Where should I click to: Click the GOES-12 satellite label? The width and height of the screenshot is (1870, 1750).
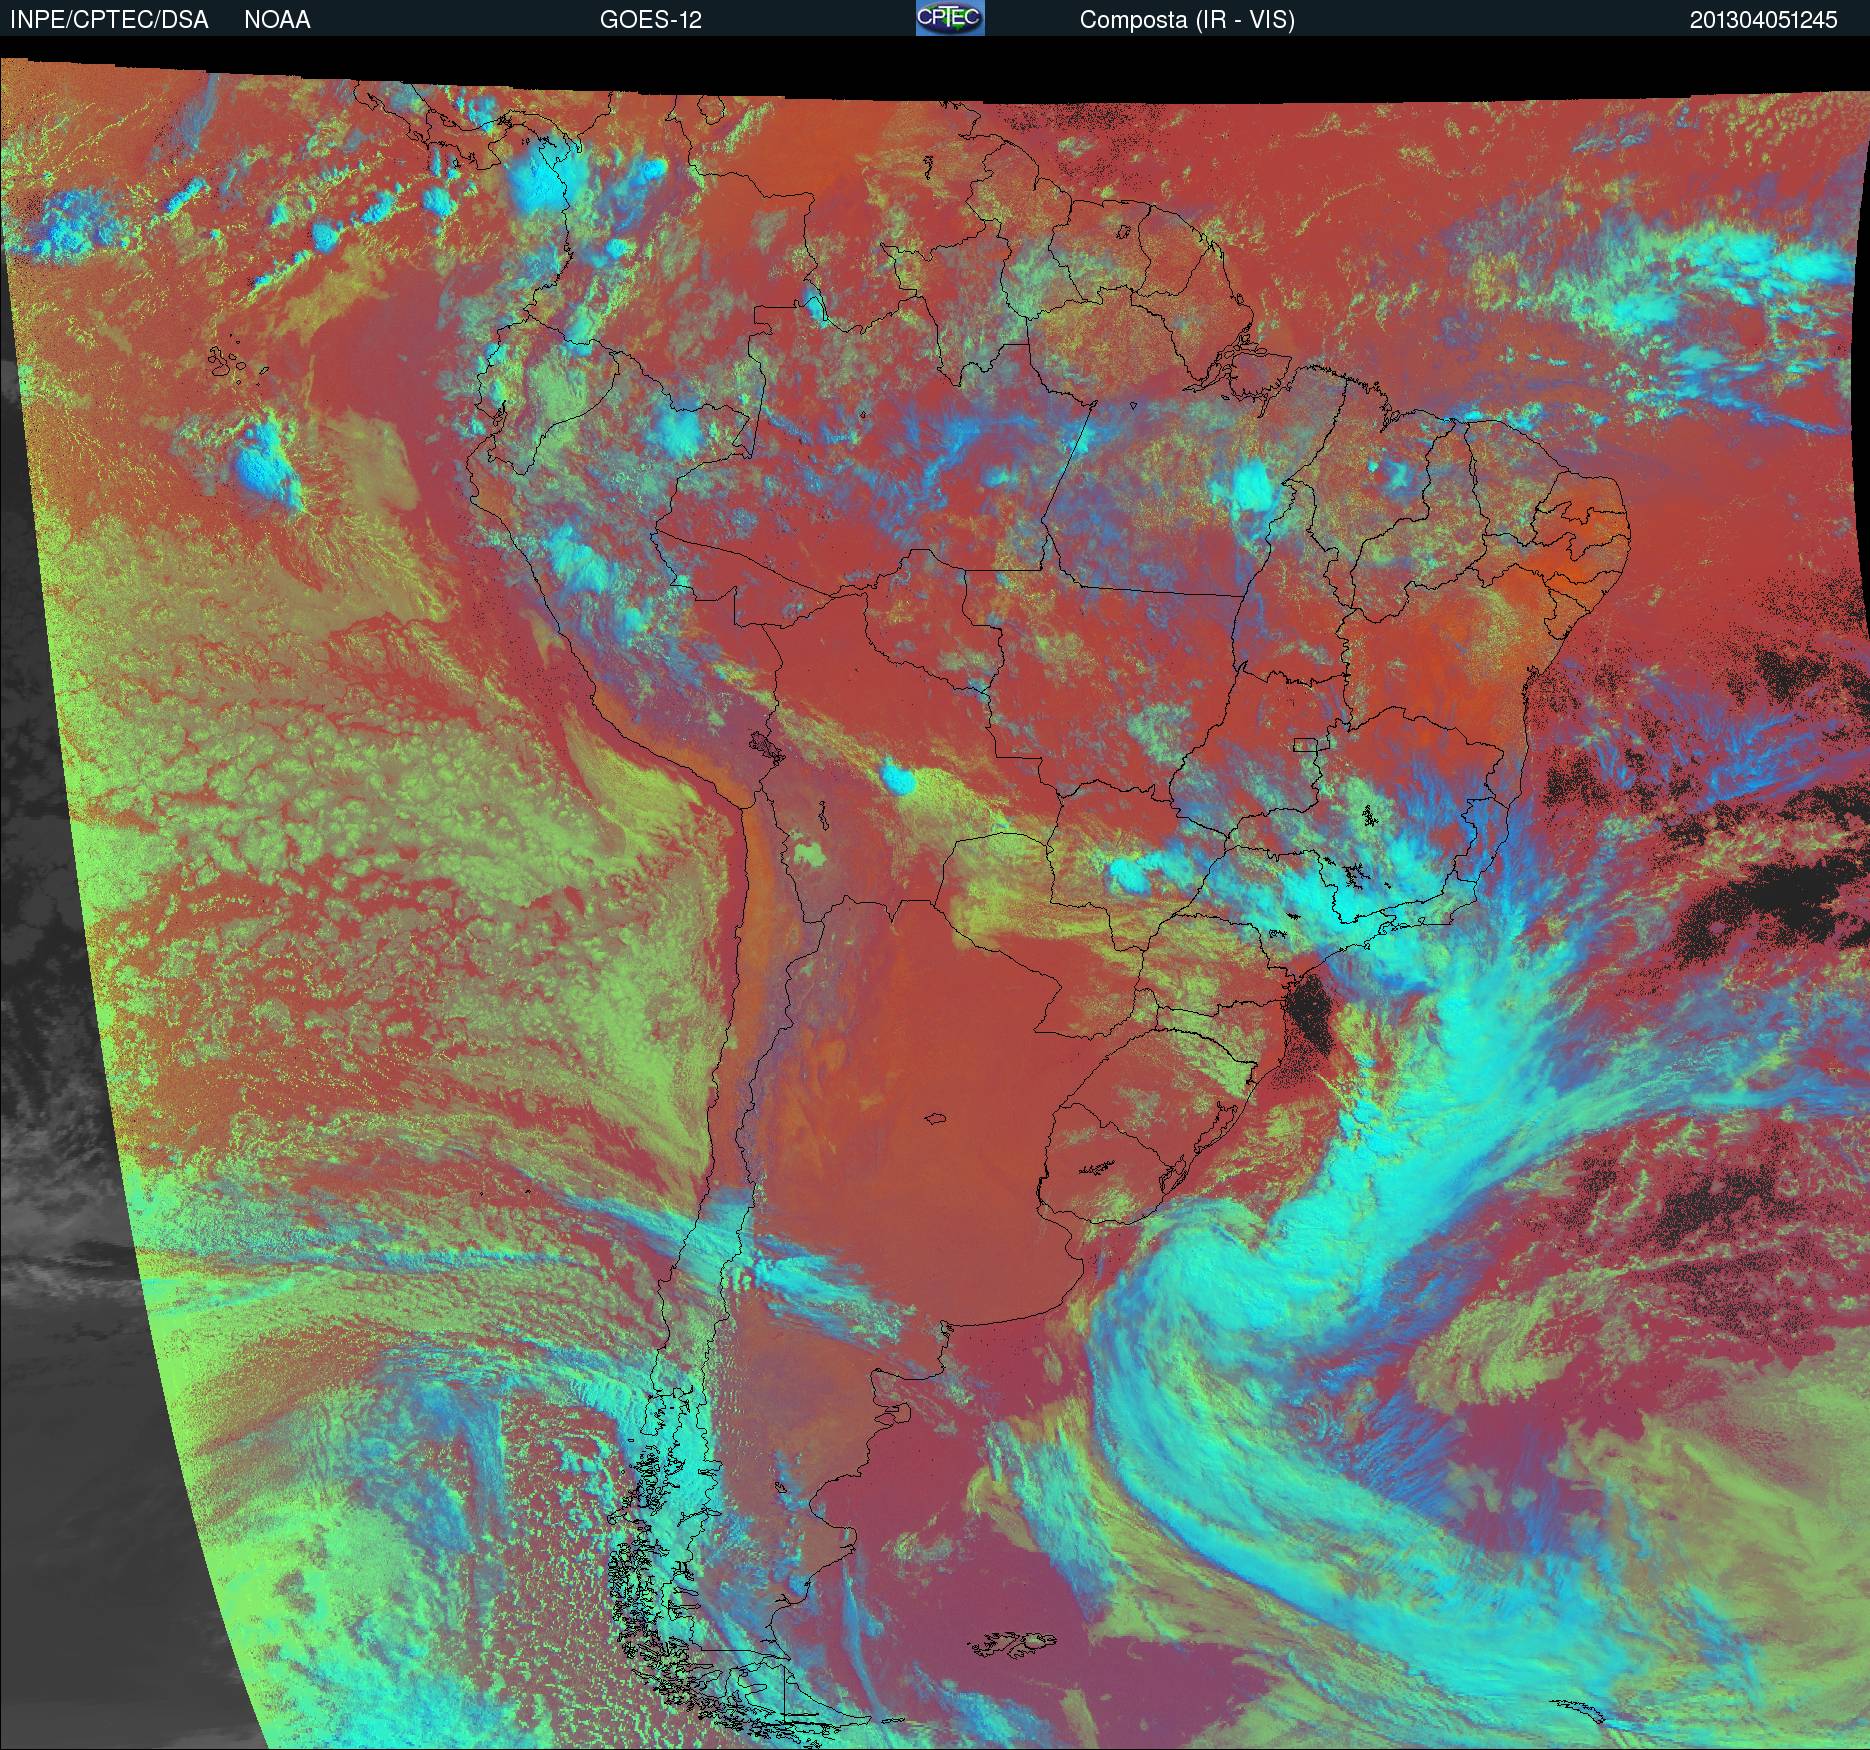tap(650, 20)
